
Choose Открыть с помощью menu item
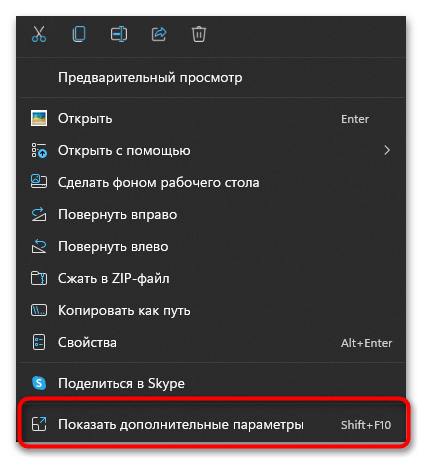[212, 150]
